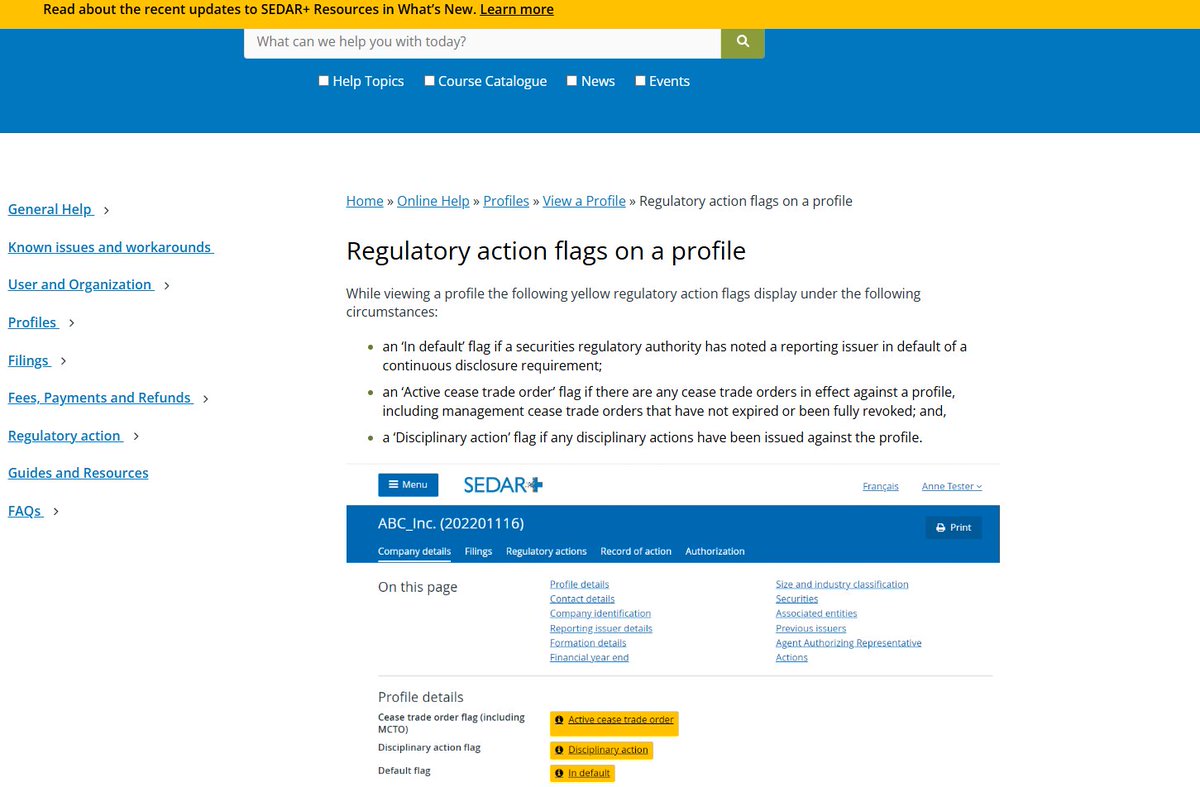Image resolution: width=1200 pixels, height=787 pixels.
Task: Enable the Course Catalogue filter checkbox
Action: 430,81
